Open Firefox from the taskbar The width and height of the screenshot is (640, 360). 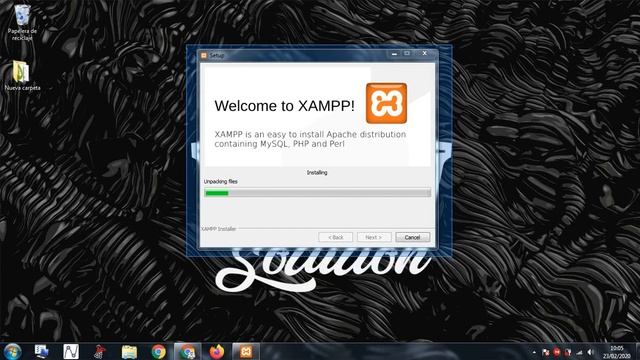click(217, 351)
